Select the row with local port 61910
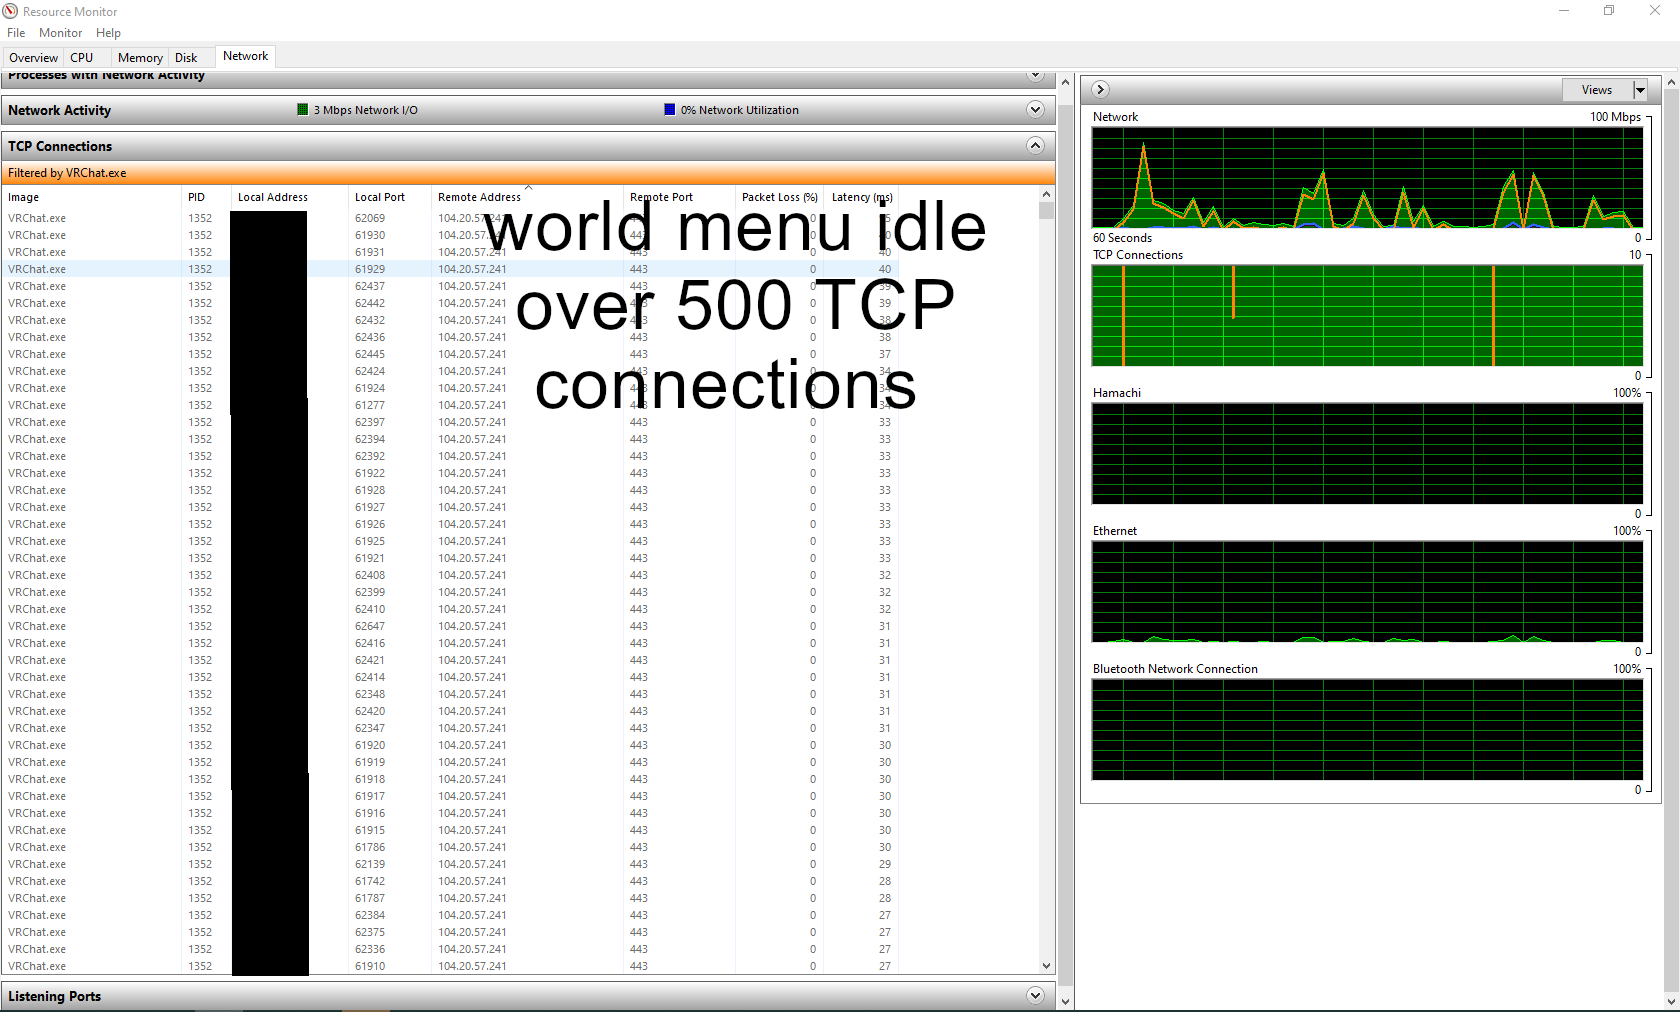The width and height of the screenshot is (1680, 1012). click(450, 966)
